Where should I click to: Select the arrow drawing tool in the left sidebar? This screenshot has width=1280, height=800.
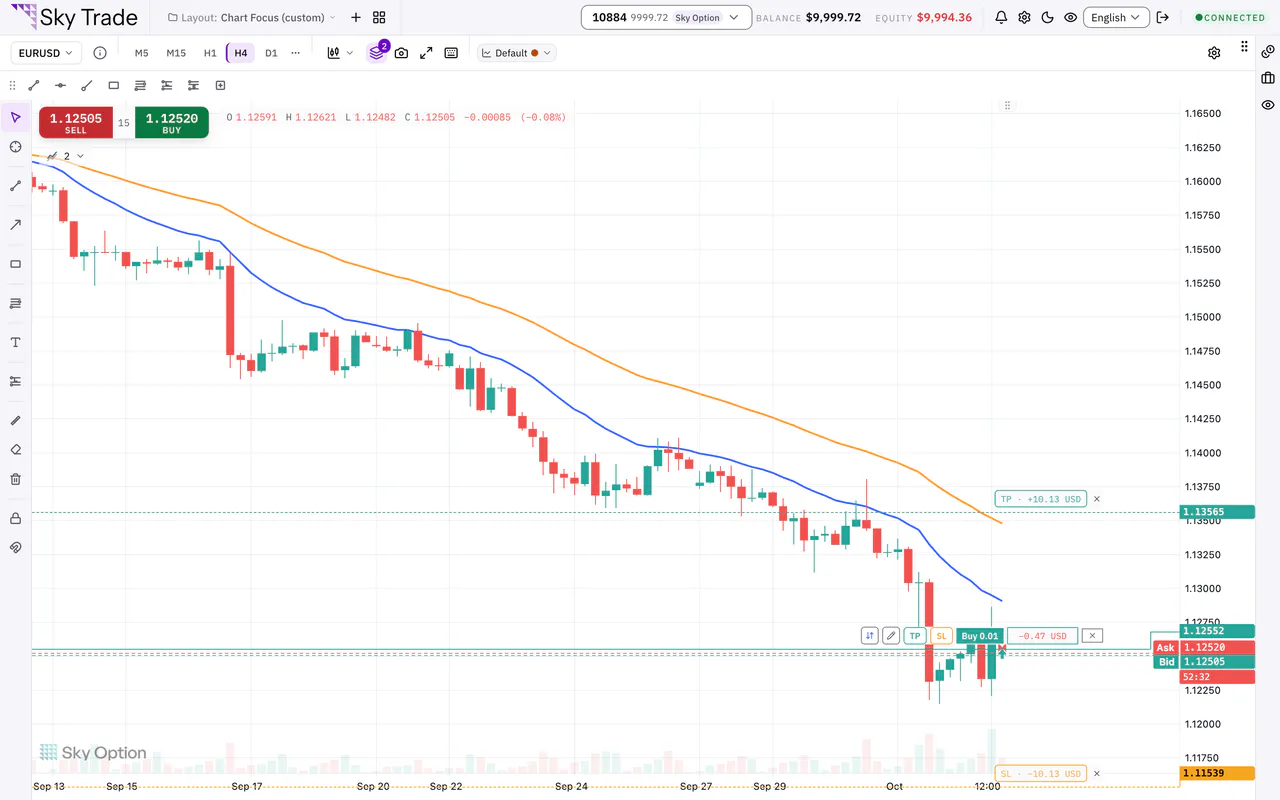(x=16, y=225)
